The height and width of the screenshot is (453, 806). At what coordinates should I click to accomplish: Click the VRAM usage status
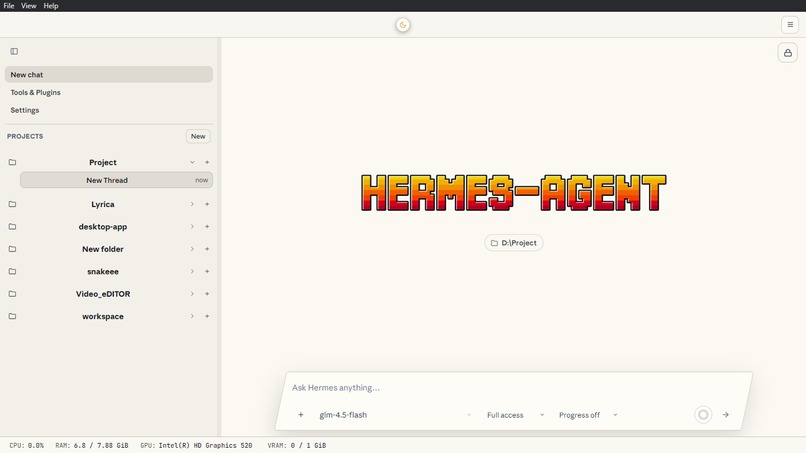pyautogui.click(x=297, y=446)
